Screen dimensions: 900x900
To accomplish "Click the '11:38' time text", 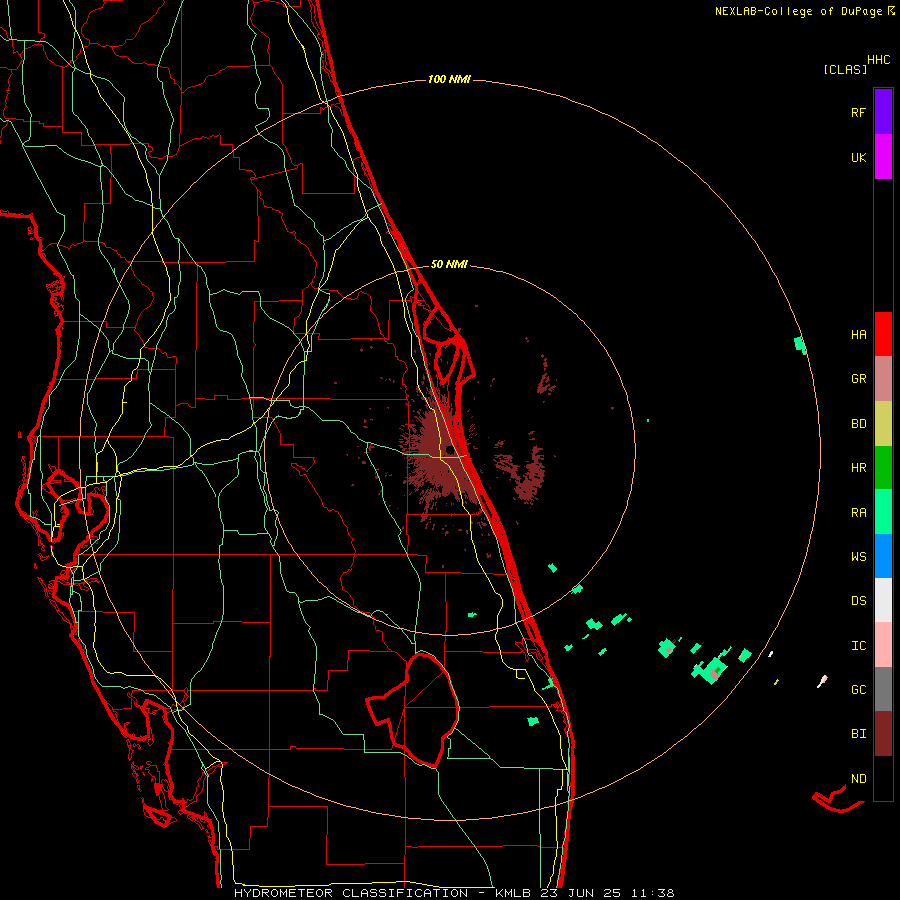I will point(653,893).
